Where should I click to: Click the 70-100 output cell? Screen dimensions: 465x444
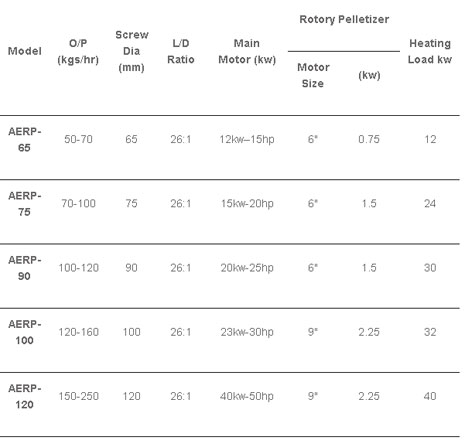coord(78,204)
